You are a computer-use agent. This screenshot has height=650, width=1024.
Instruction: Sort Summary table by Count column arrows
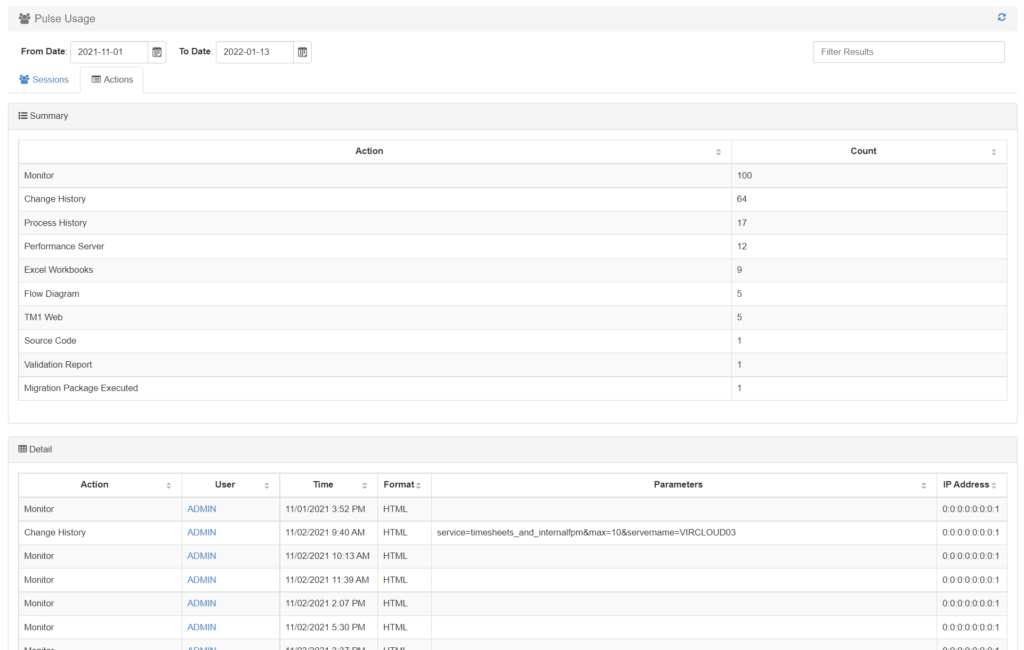click(993, 152)
